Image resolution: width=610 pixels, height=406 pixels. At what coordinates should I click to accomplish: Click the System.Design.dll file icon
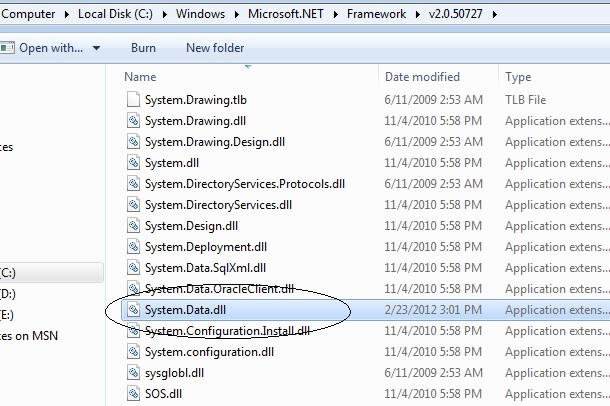point(134,226)
